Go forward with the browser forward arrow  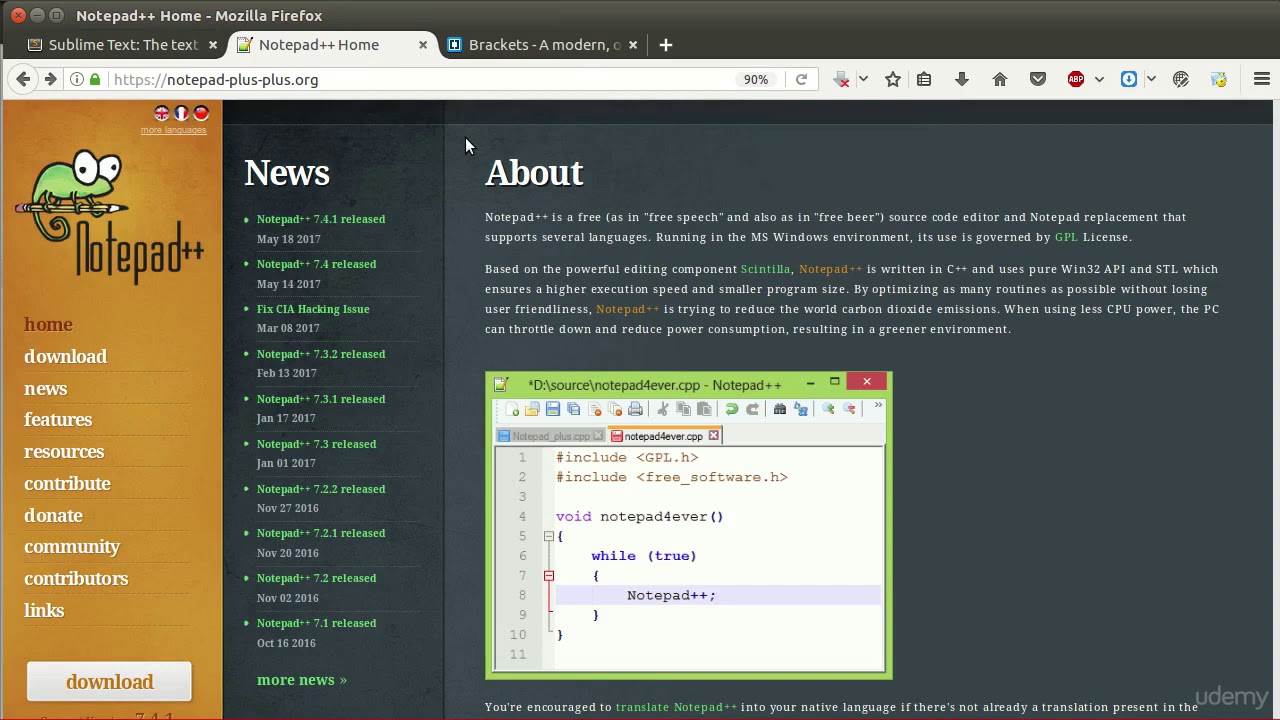click(x=50, y=79)
